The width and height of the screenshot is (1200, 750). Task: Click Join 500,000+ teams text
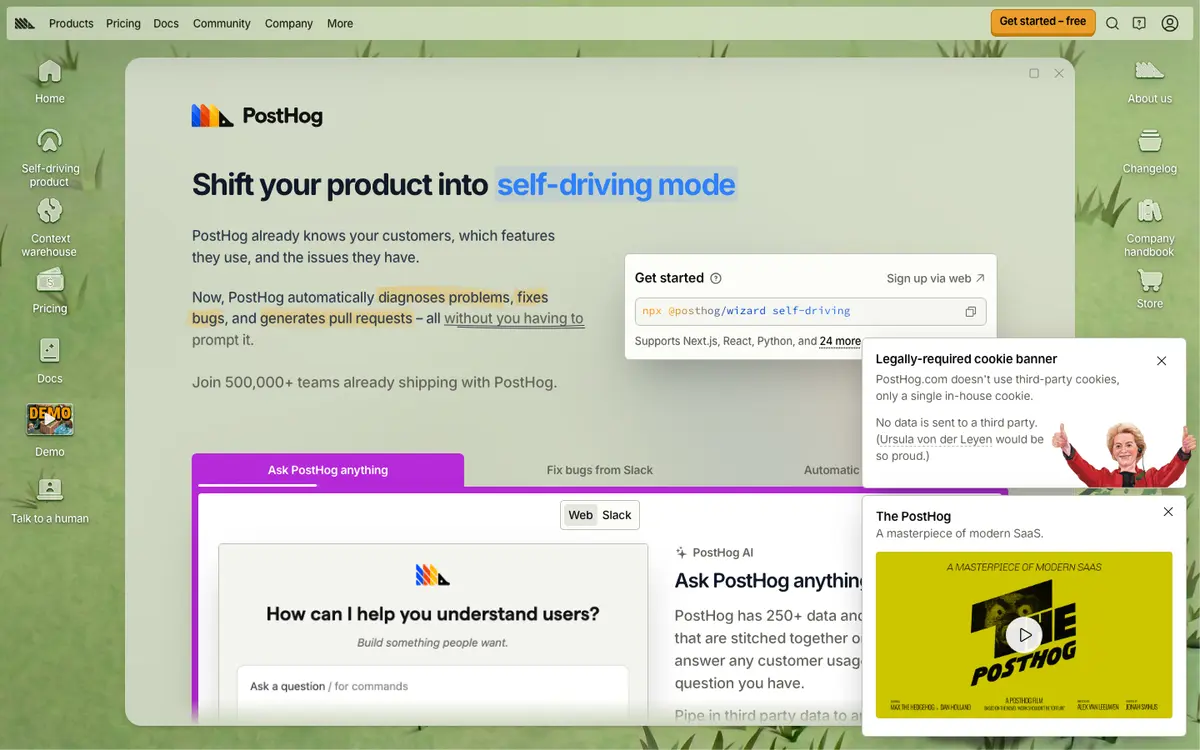374,382
